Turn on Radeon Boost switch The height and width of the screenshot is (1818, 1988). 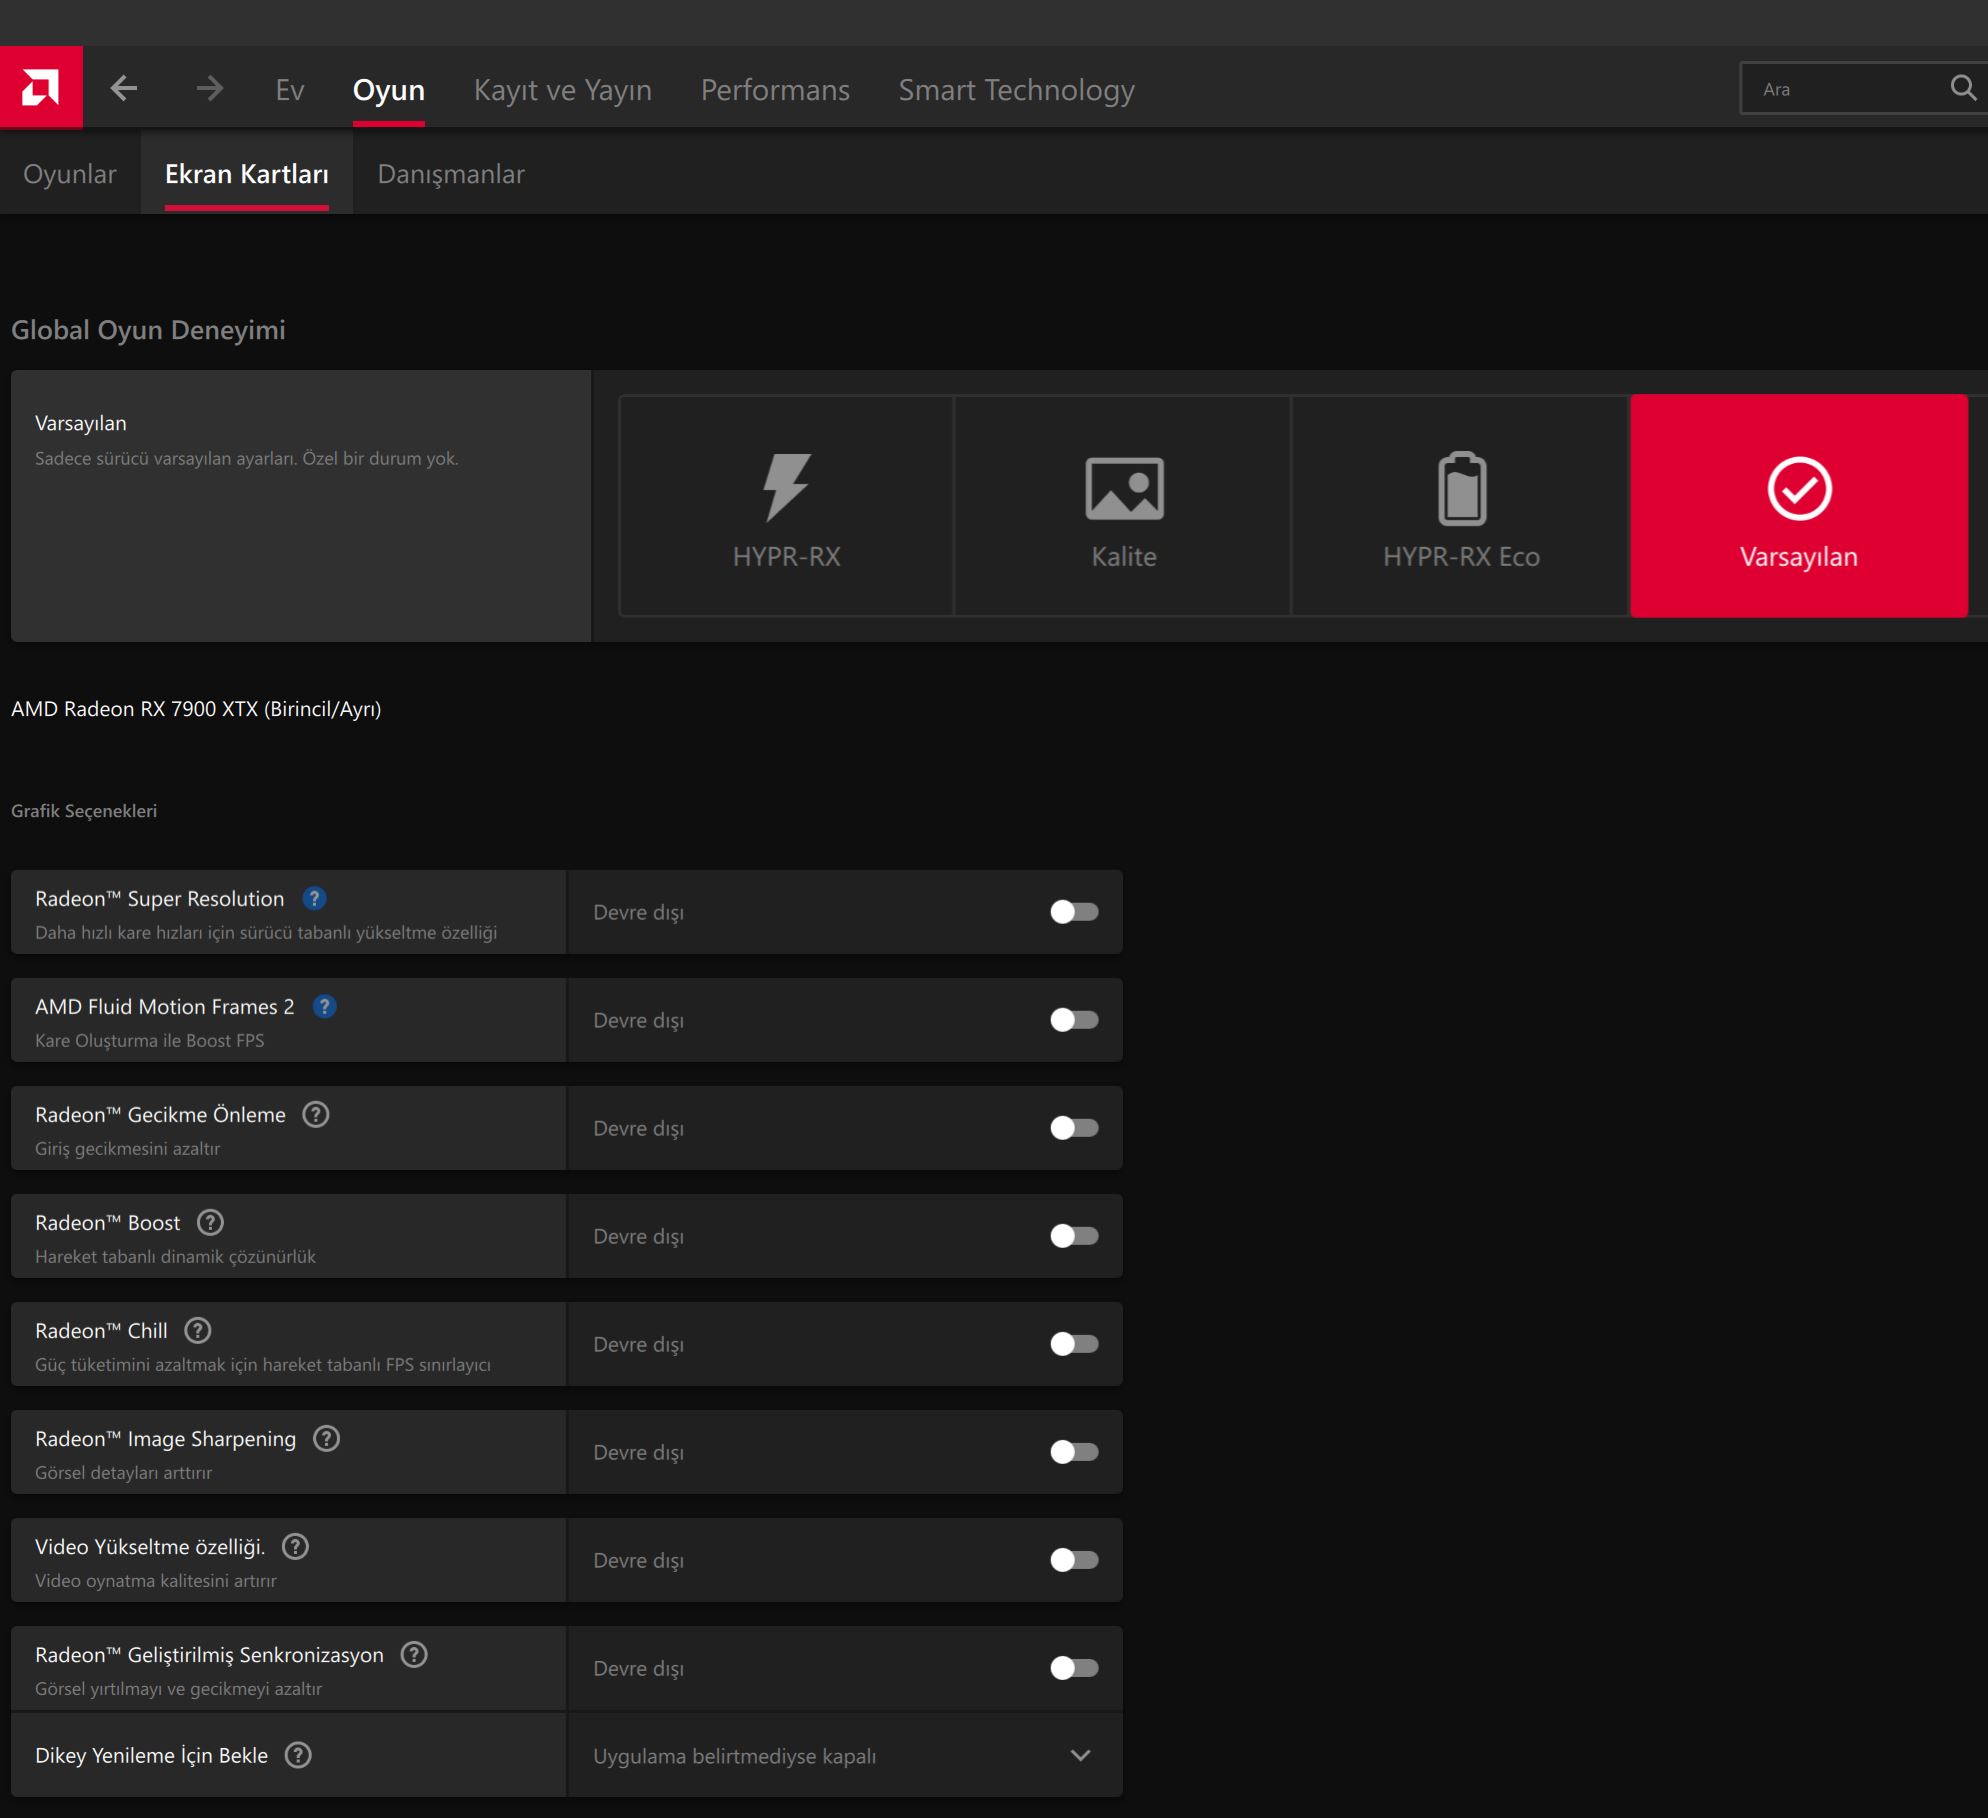tap(1074, 1236)
